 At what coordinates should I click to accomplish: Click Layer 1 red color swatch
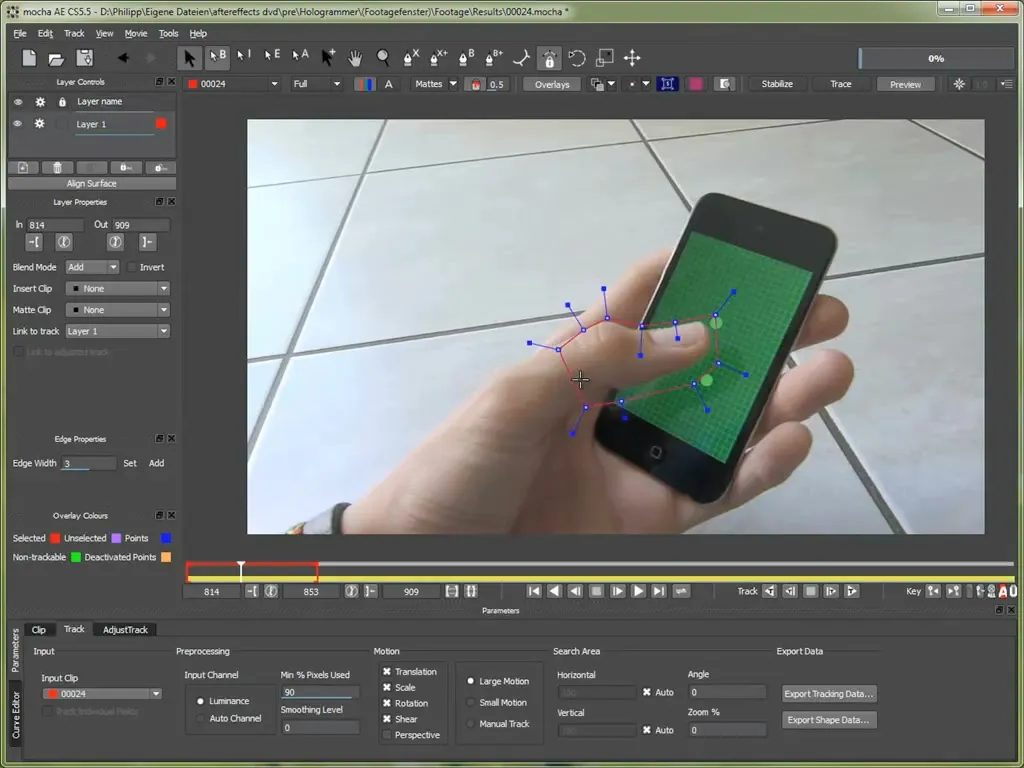tap(161, 123)
